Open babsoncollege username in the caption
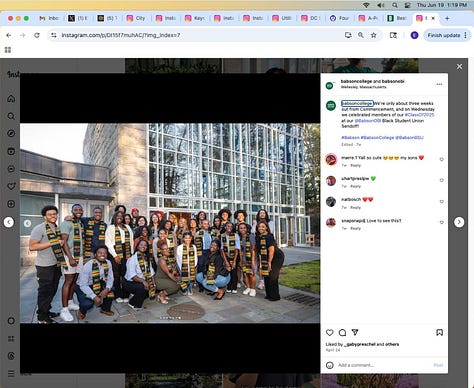This screenshot has width=474, height=388. [357, 103]
